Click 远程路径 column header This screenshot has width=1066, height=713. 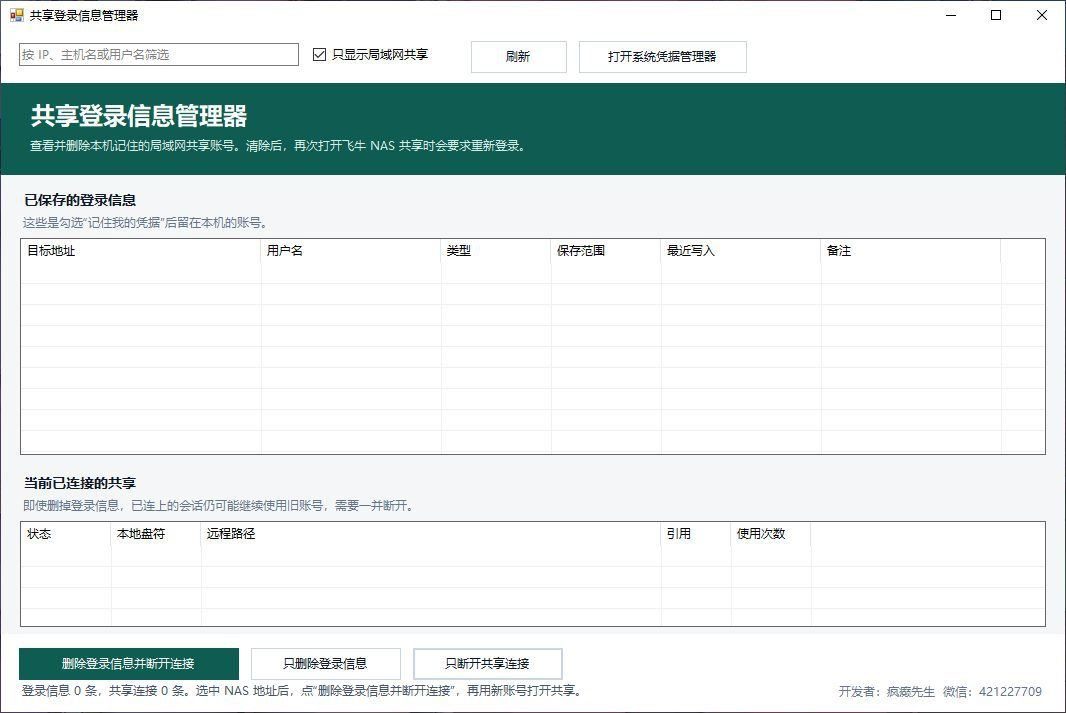tap(431, 534)
